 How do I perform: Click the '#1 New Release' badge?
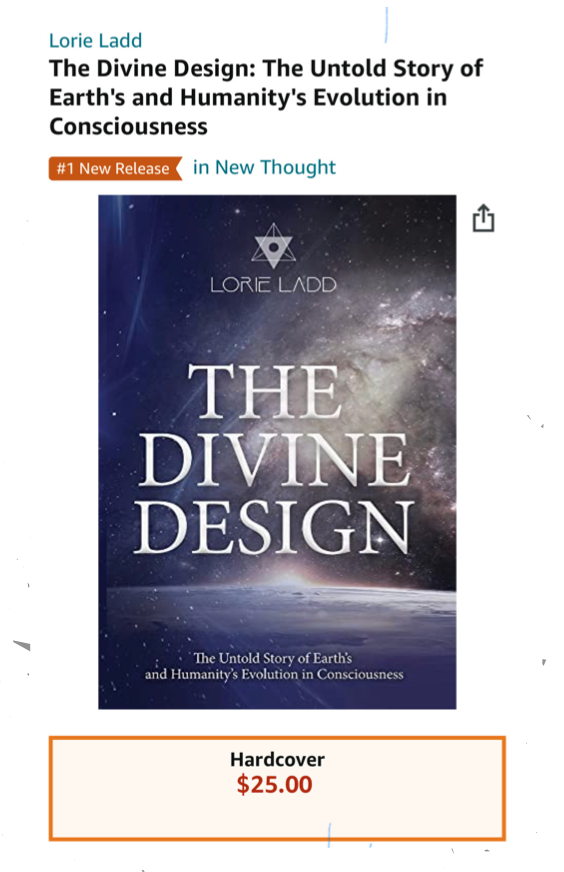(115, 169)
